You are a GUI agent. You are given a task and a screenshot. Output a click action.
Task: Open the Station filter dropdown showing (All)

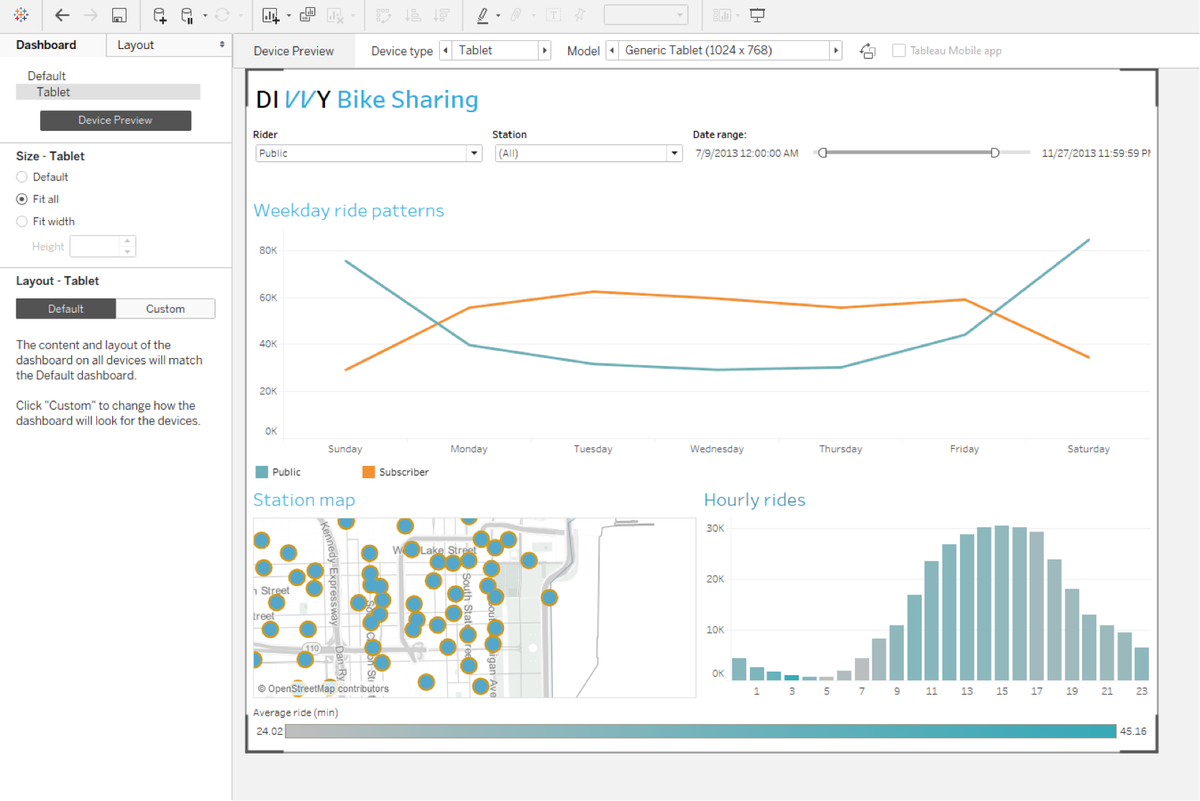click(589, 153)
